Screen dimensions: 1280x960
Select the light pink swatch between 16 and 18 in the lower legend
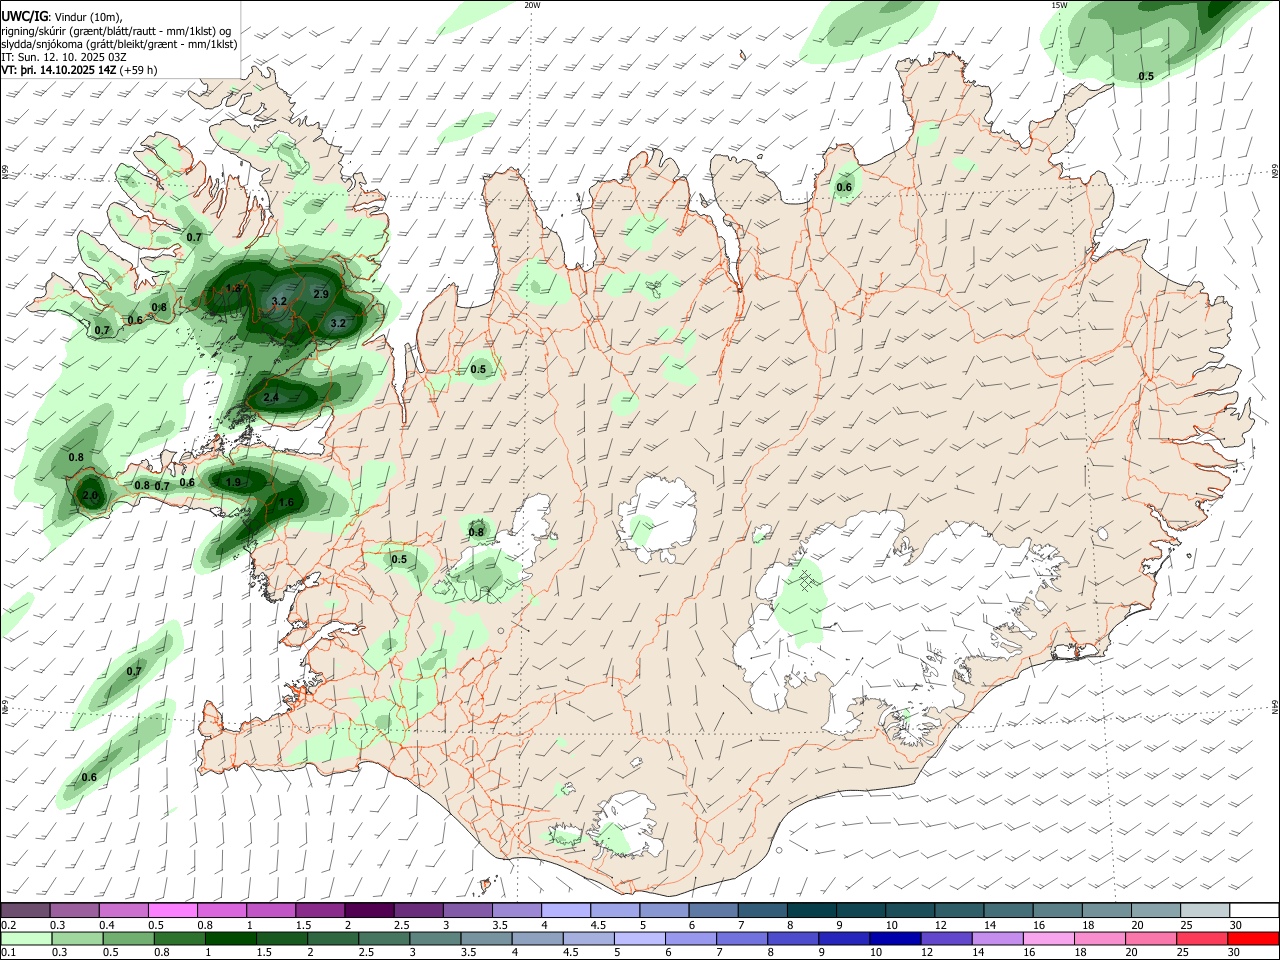tap(1047, 938)
